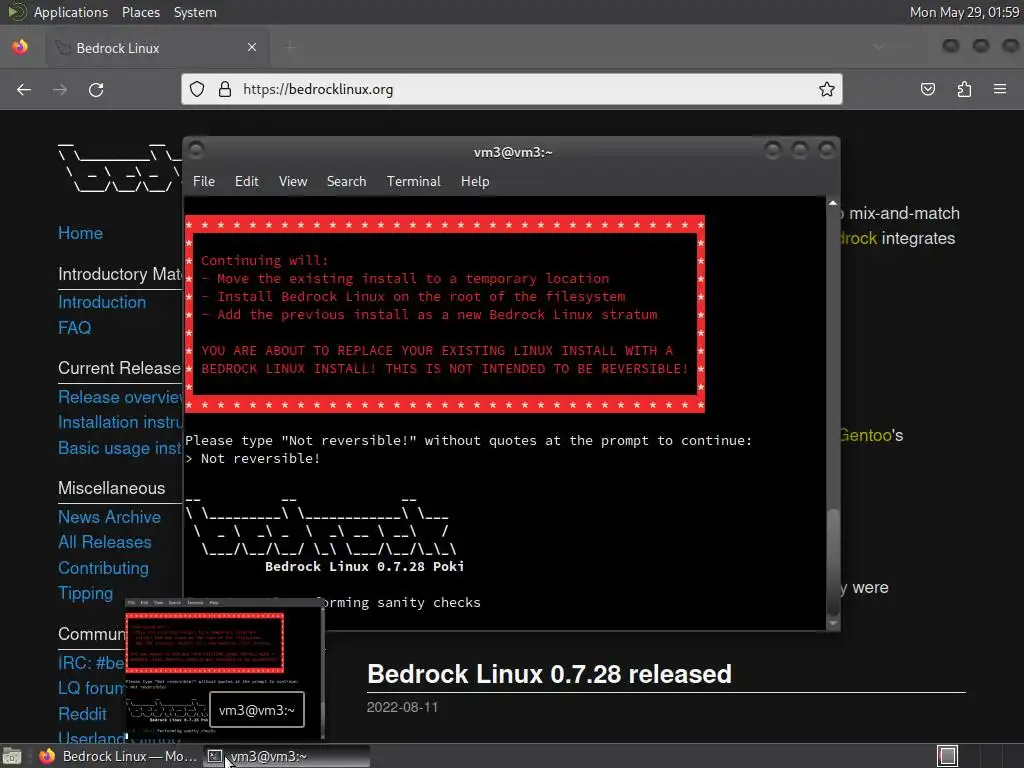Viewport: 1024px width, 768px height.
Task: Click the Bedrock Linux 0.7.28 released heading
Action: point(549,674)
